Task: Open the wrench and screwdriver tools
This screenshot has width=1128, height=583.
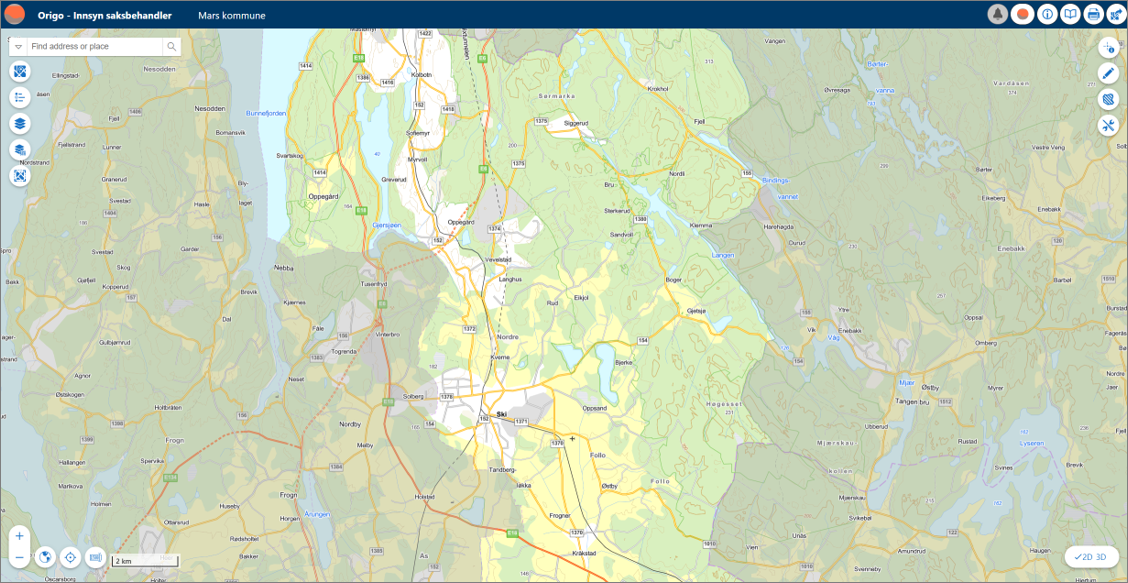Action: [1108, 125]
